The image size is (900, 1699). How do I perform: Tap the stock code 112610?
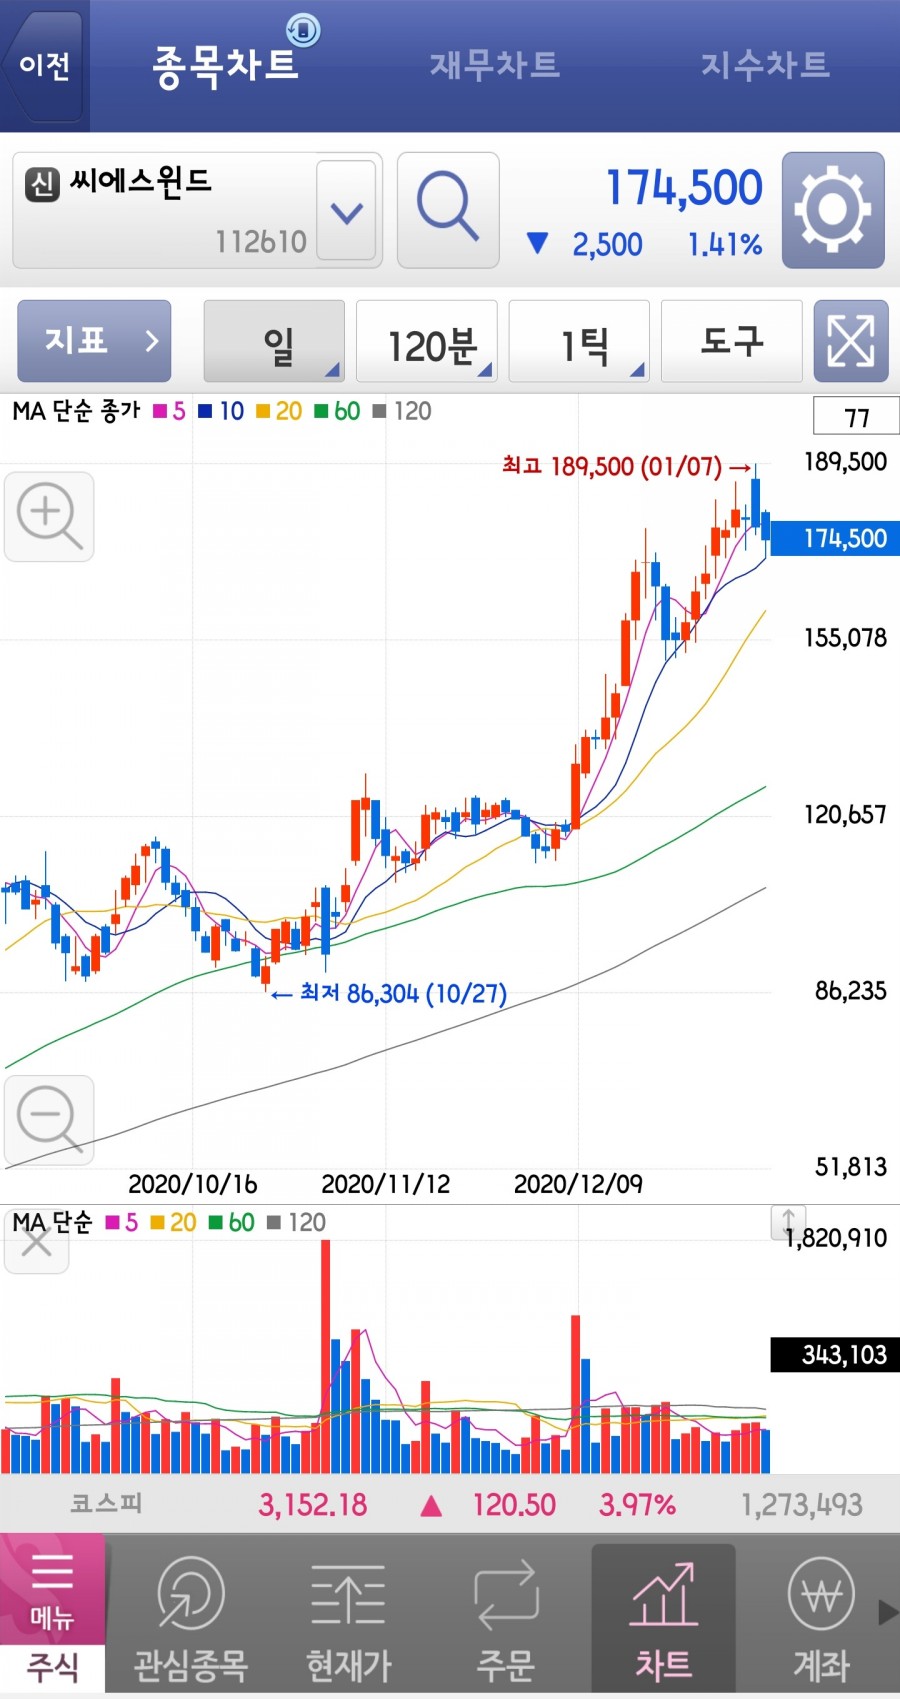coord(261,241)
